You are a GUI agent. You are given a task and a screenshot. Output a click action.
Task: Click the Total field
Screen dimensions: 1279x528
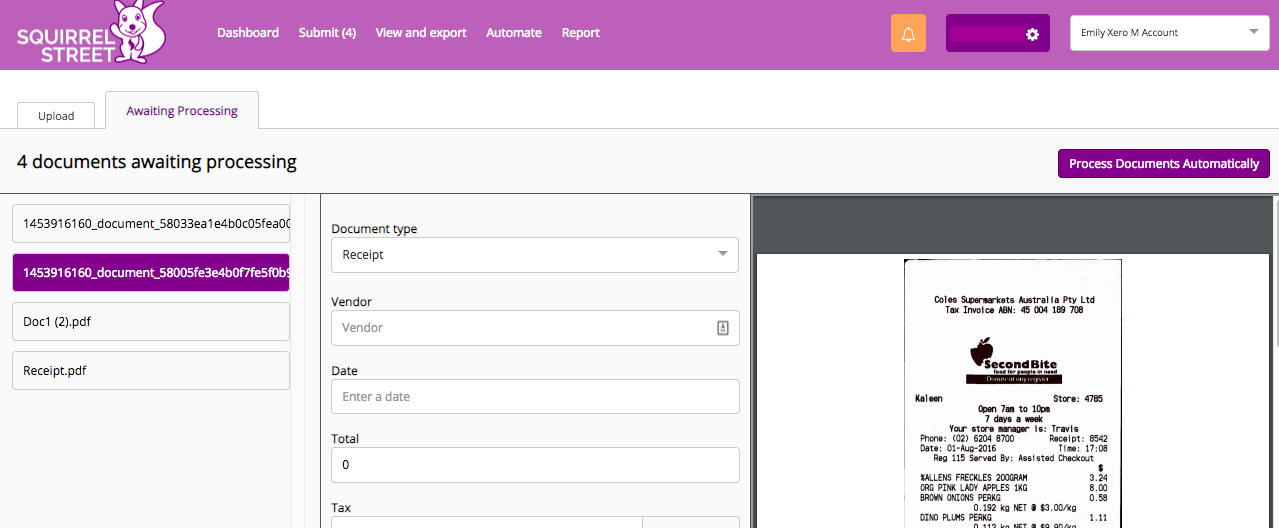(535, 465)
